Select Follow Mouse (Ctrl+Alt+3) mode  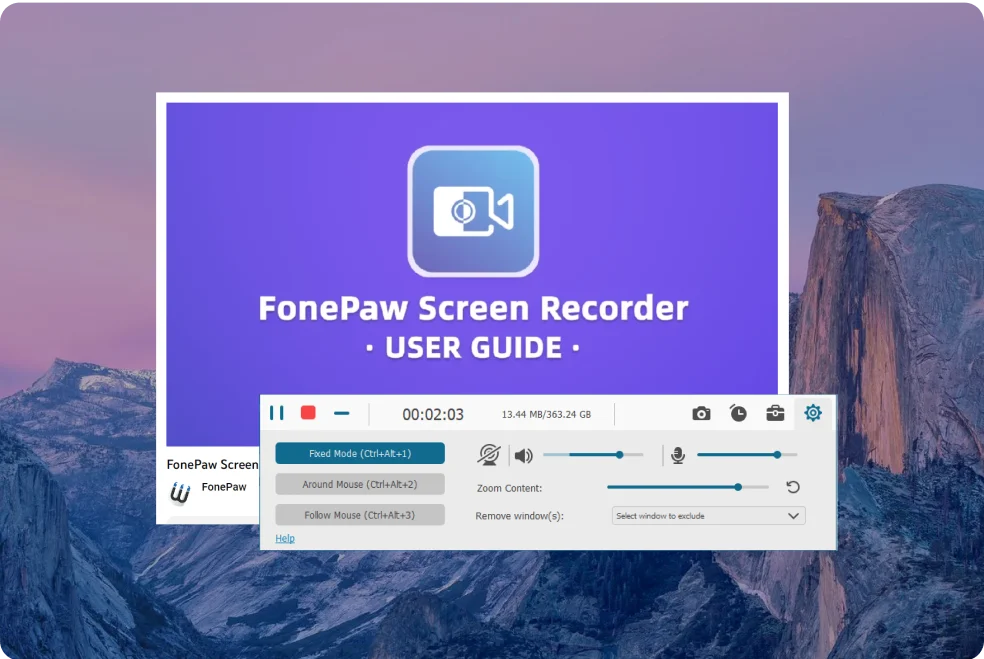pos(360,515)
